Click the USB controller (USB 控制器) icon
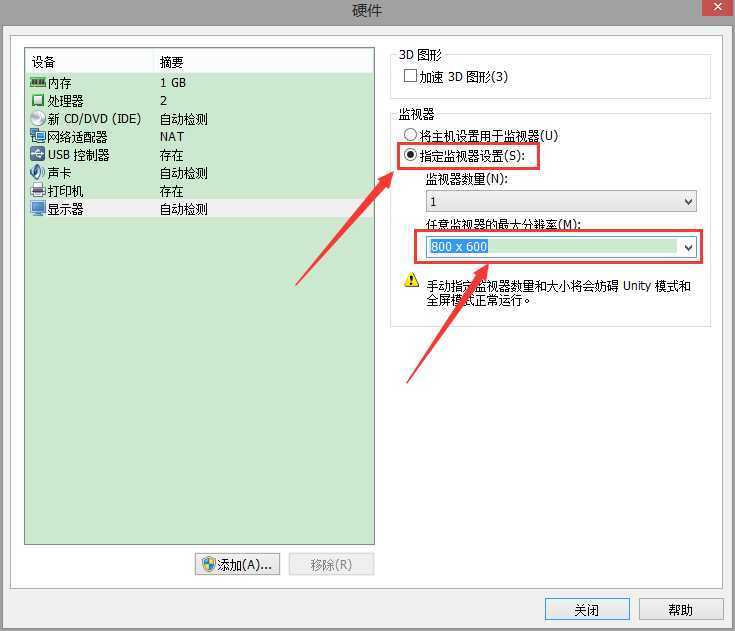735x631 pixels. click(38, 154)
